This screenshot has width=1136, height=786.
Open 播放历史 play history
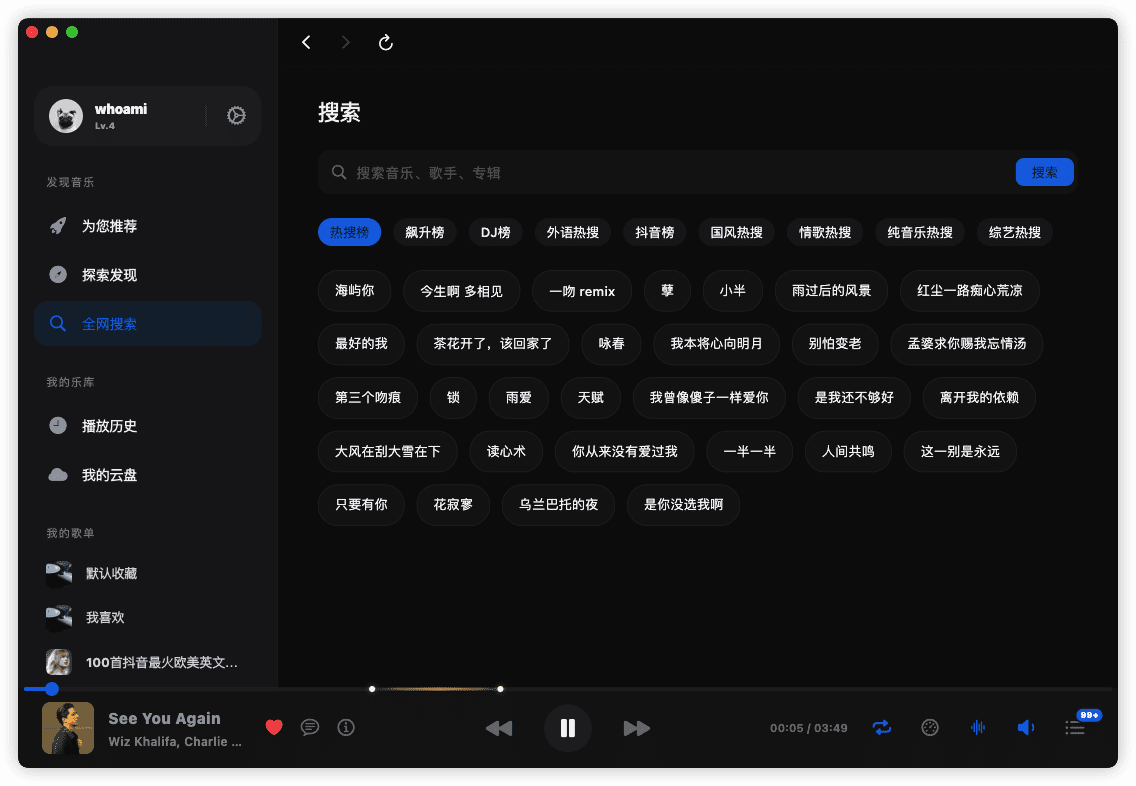tap(148, 426)
